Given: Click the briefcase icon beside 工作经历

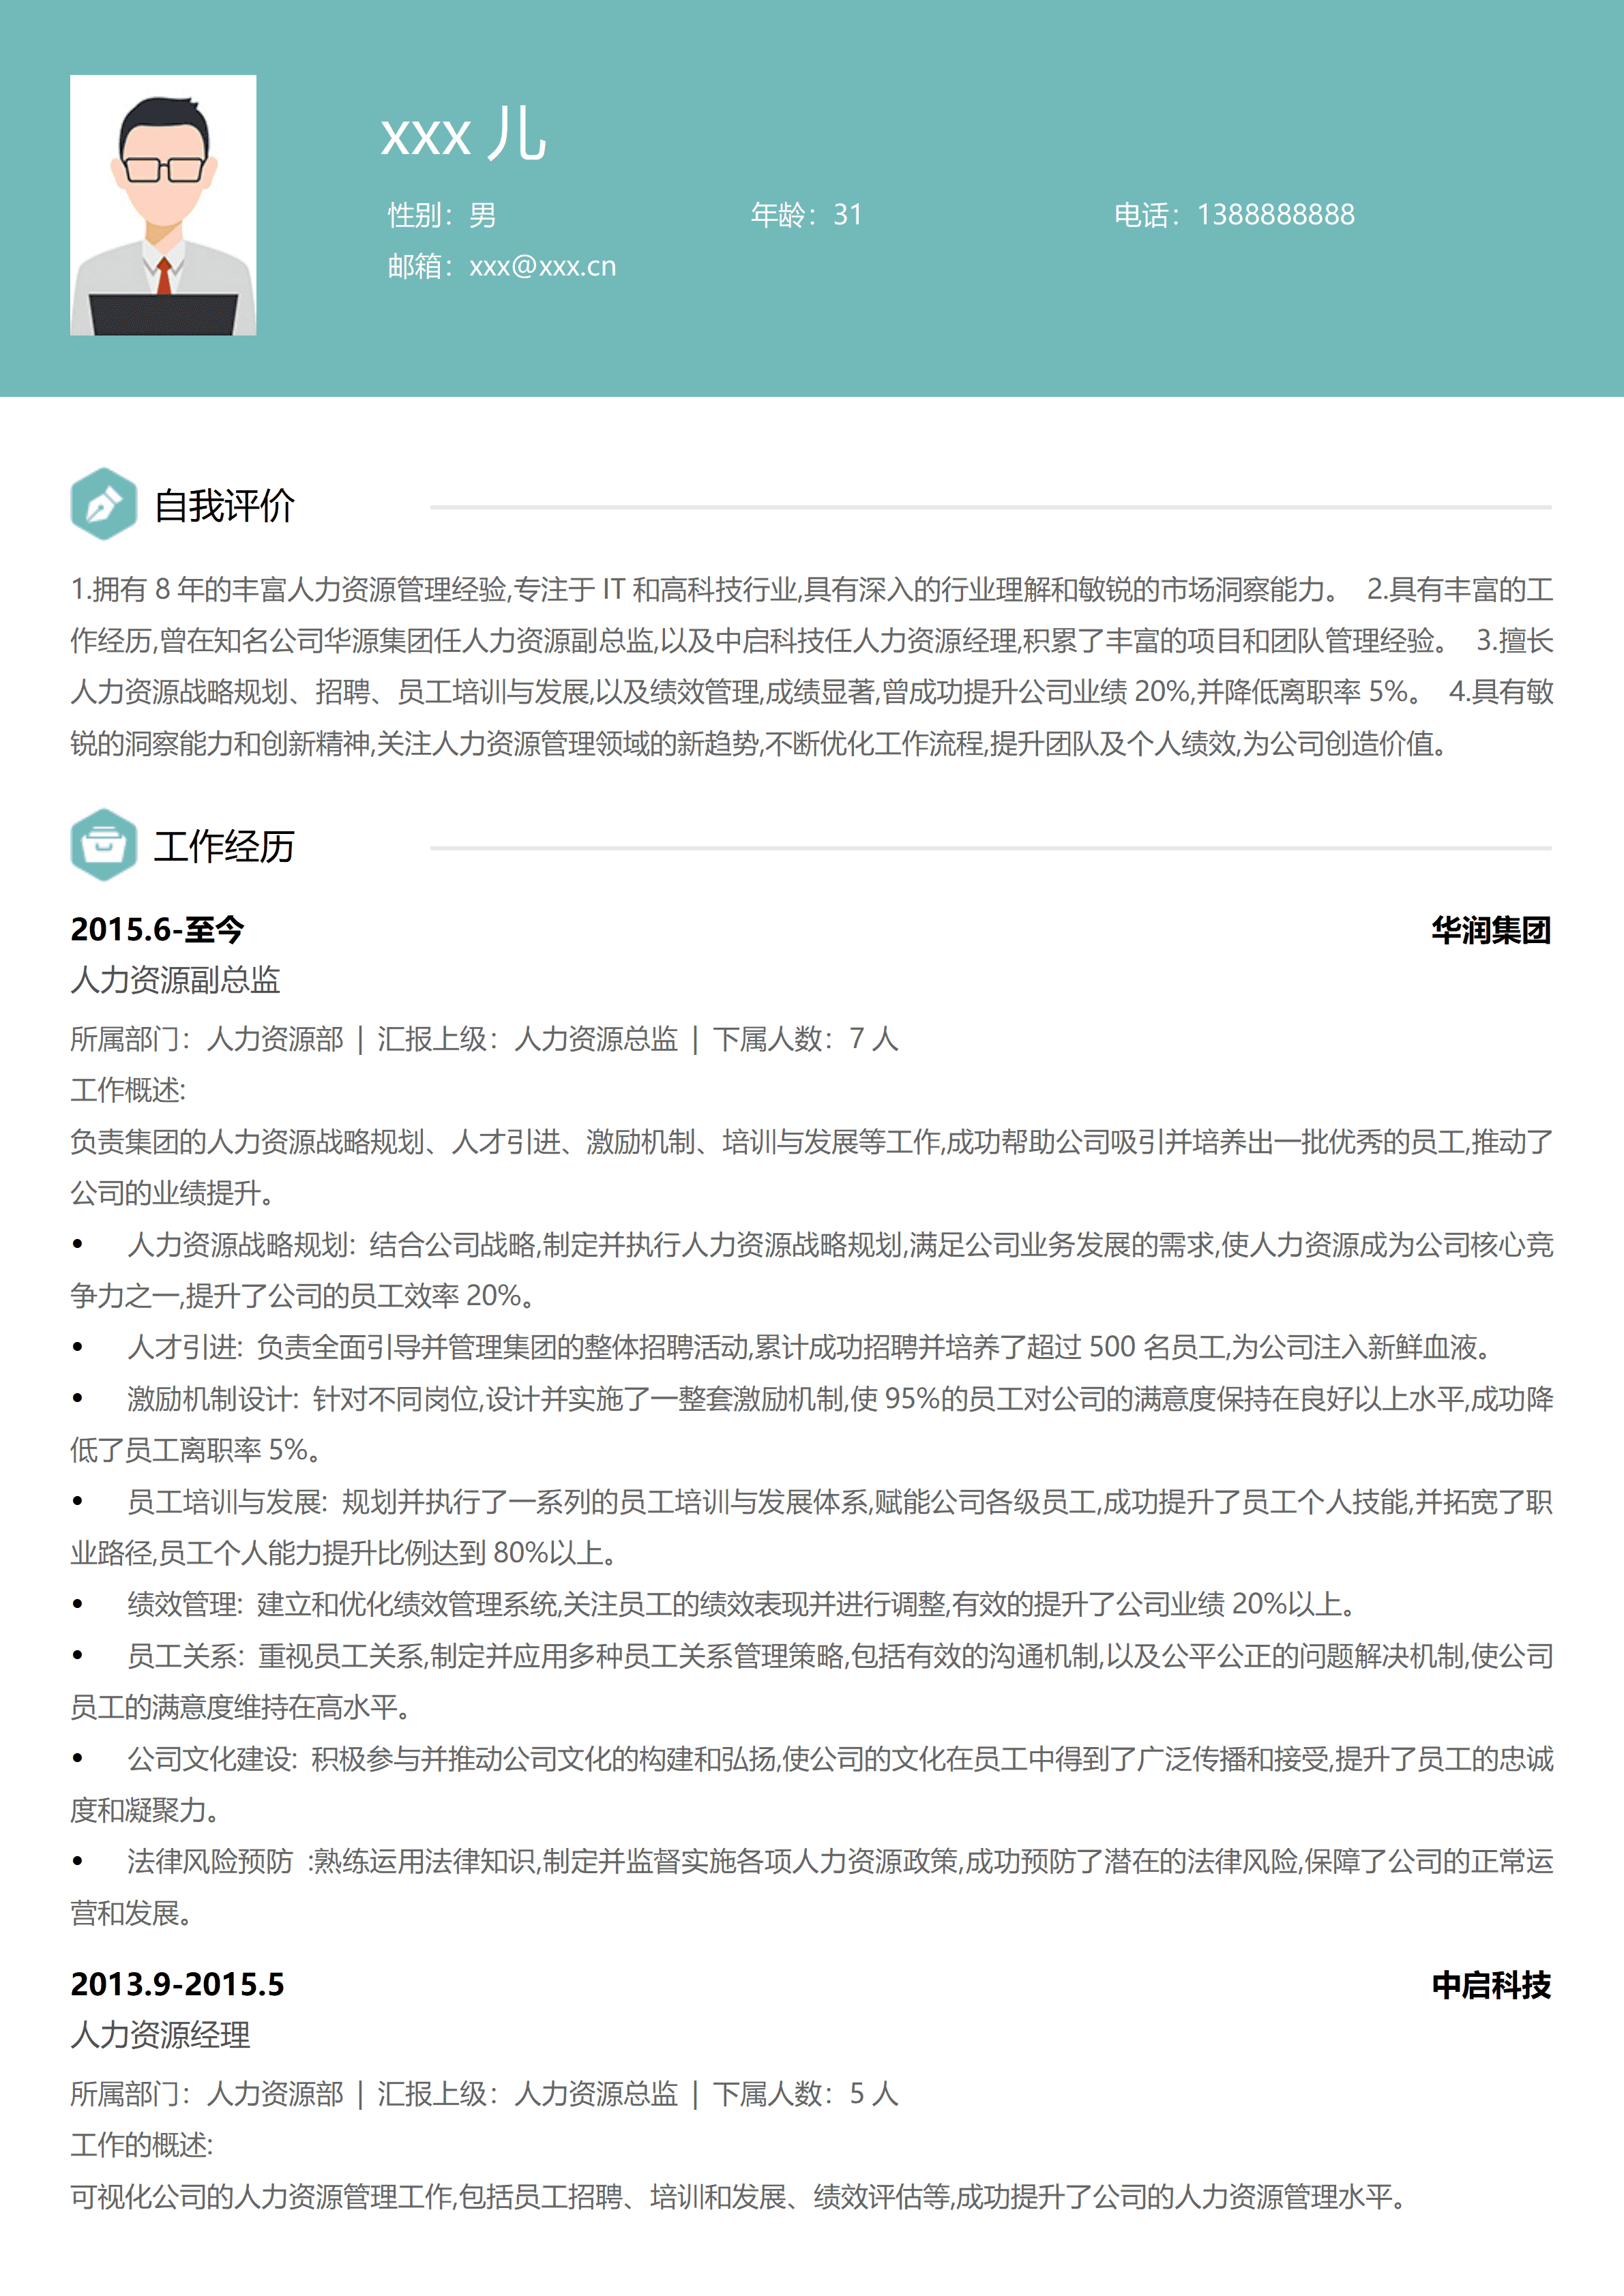Looking at the screenshot, I should (x=103, y=845).
